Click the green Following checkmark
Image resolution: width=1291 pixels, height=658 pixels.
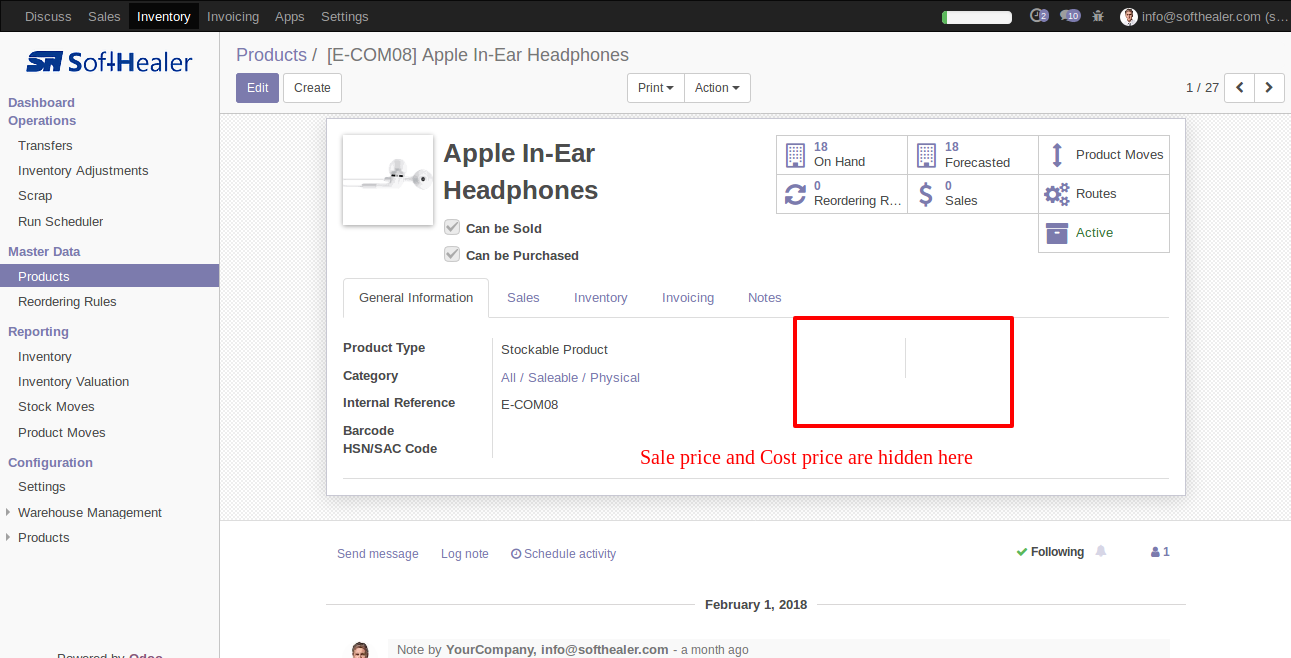(x=1022, y=552)
